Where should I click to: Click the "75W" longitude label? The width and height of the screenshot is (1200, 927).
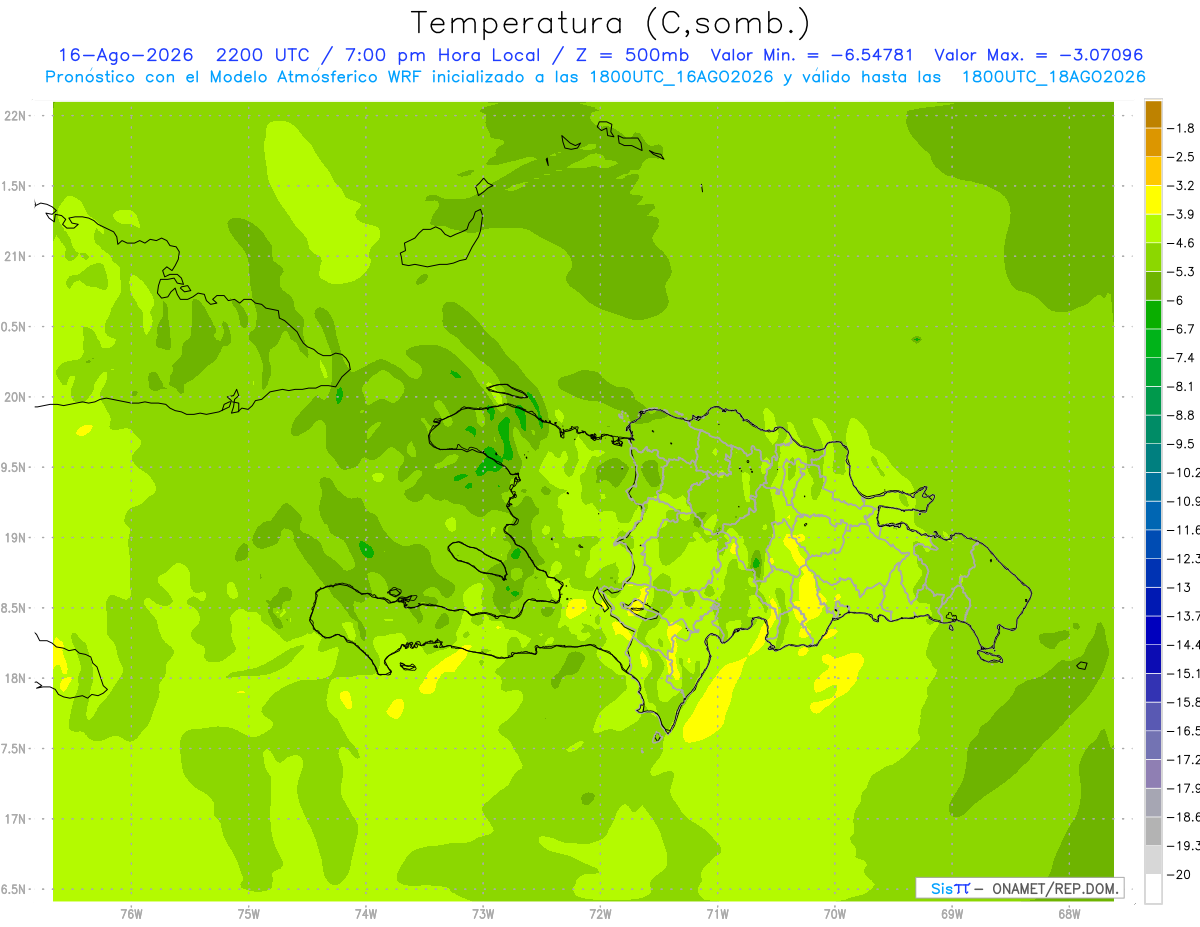click(x=248, y=914)
